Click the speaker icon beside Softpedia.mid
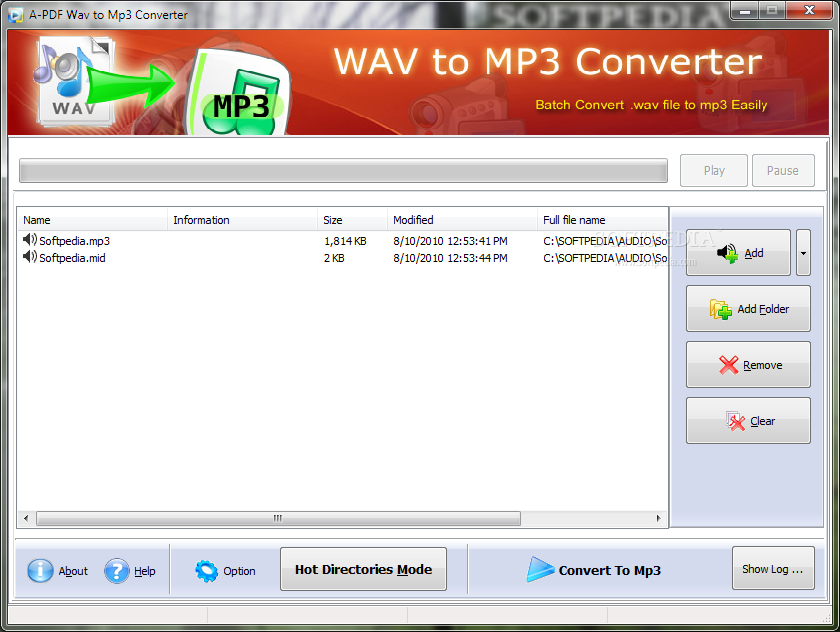The image size is (840, 632). 30,257
